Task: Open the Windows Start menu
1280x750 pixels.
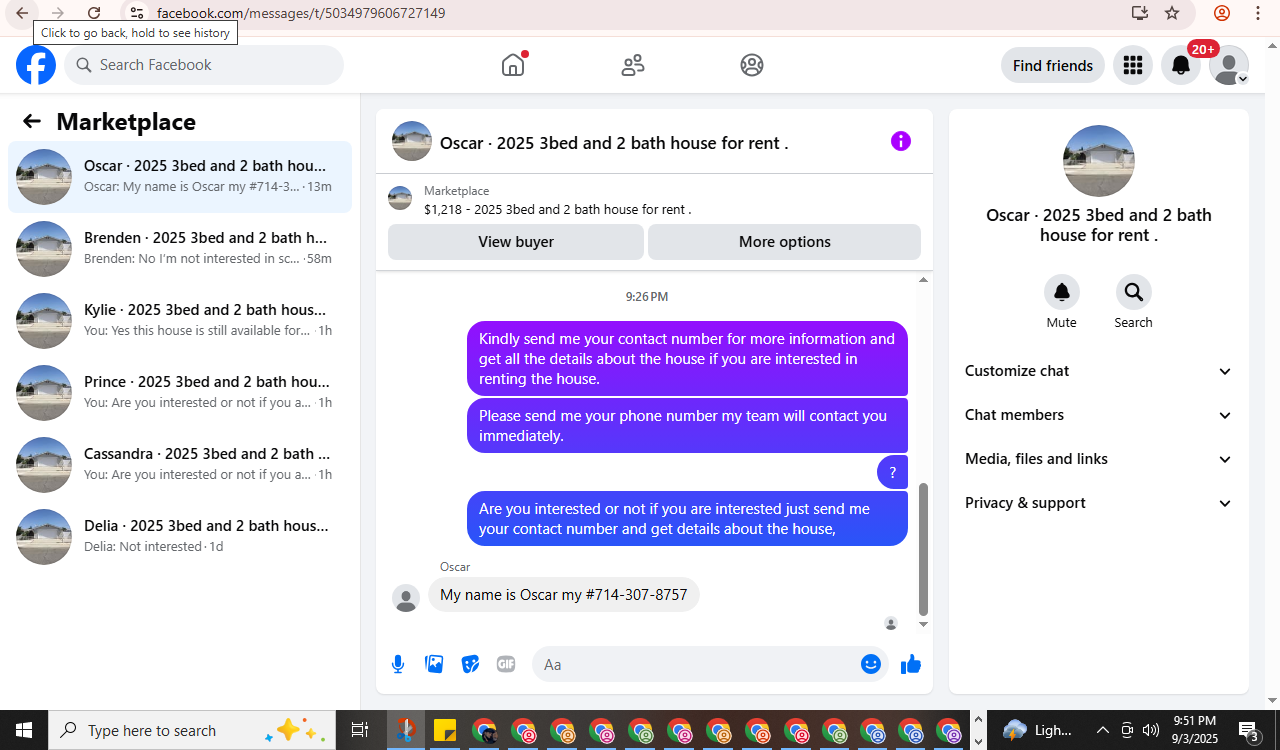Action: [24, 730]
